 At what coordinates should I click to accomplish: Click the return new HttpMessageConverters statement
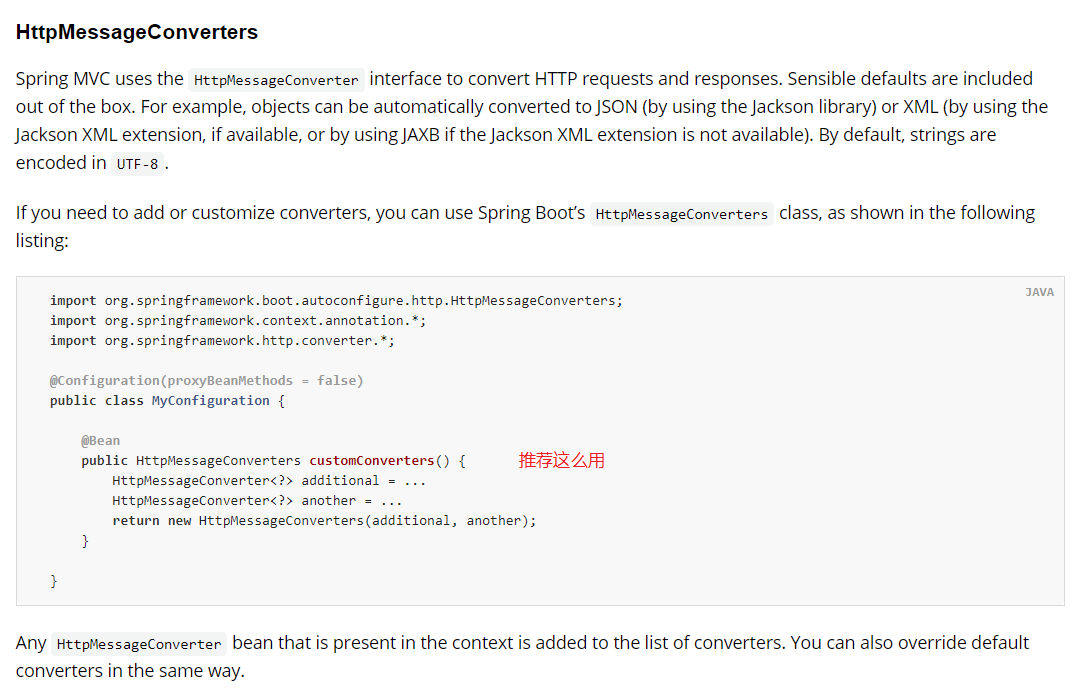pos(324,521)
